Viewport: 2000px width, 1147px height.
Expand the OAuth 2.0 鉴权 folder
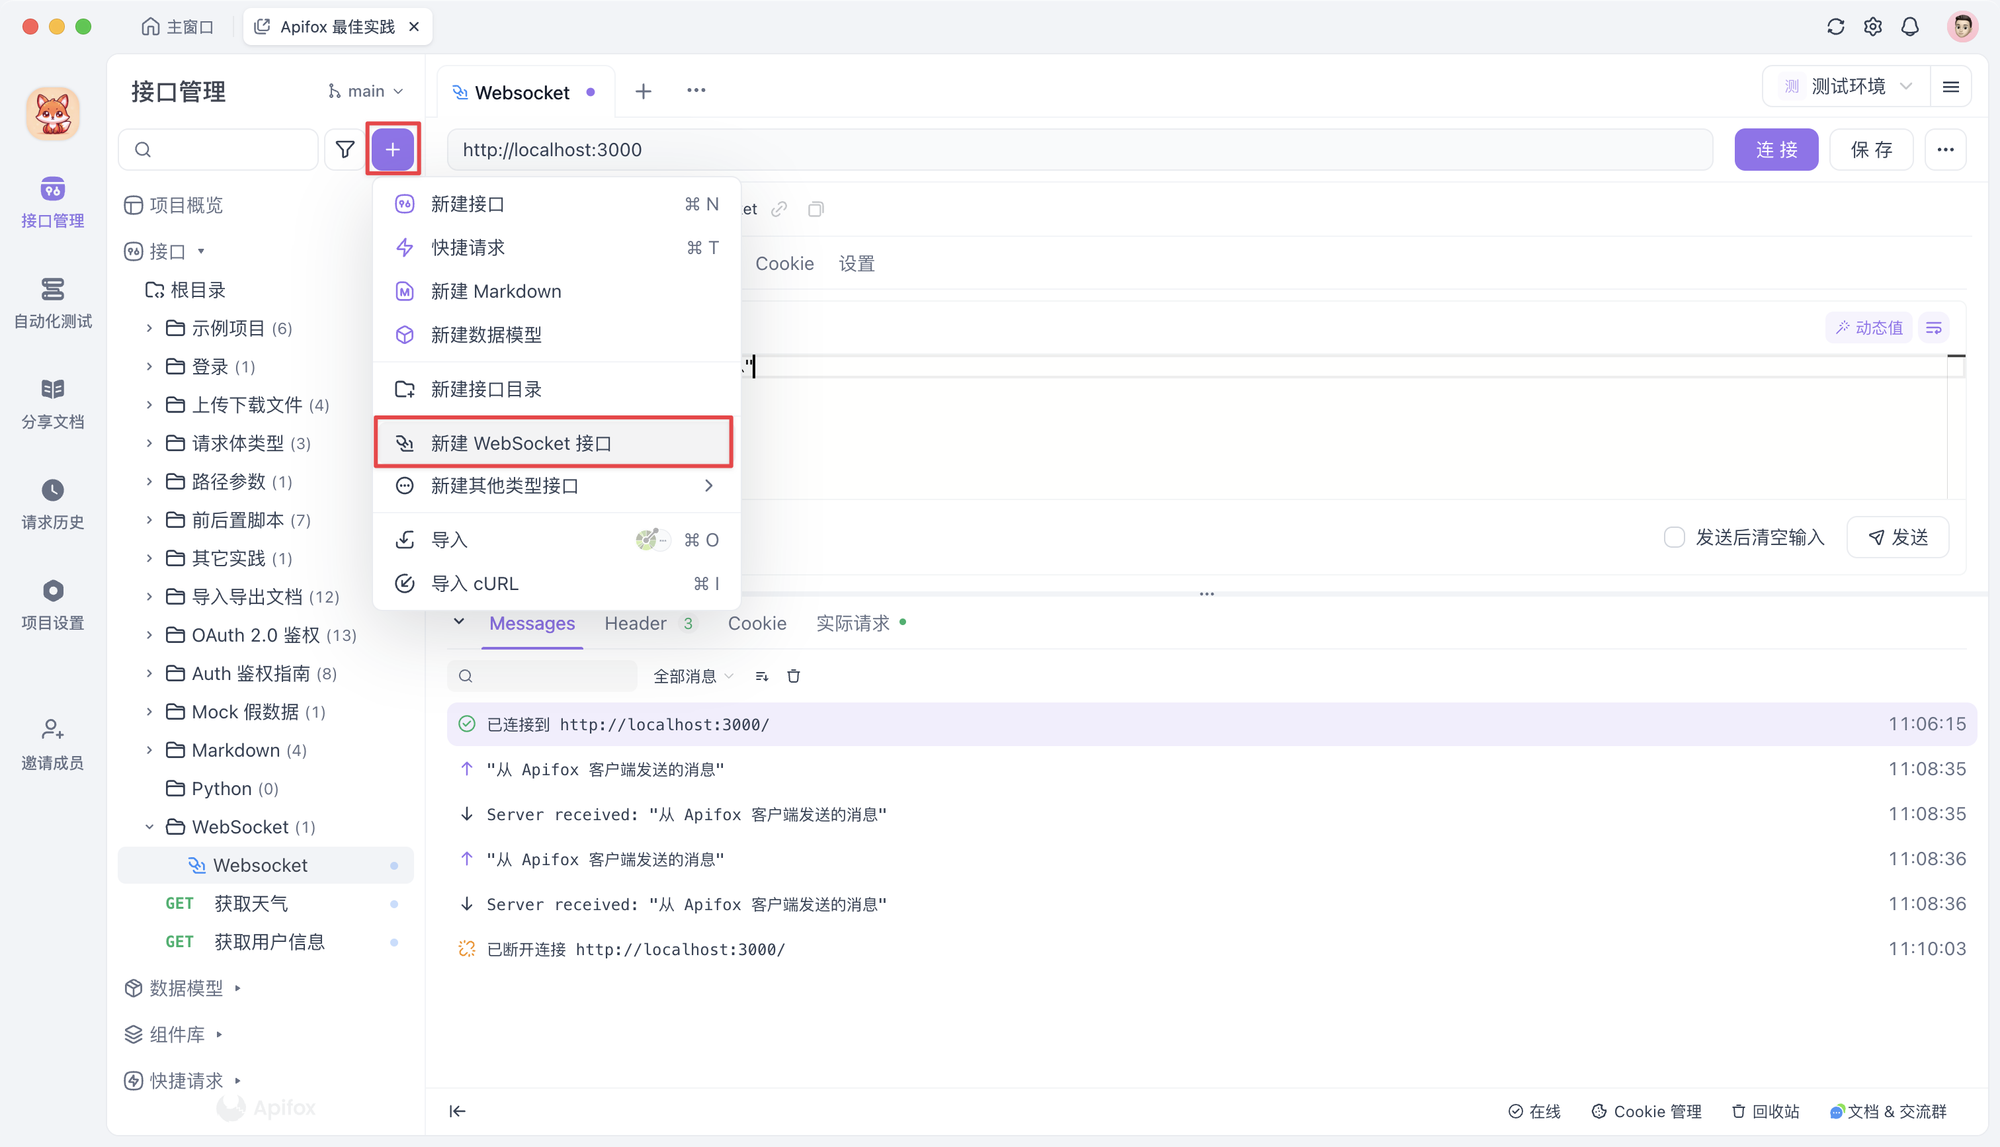click(x=150, y=635)
